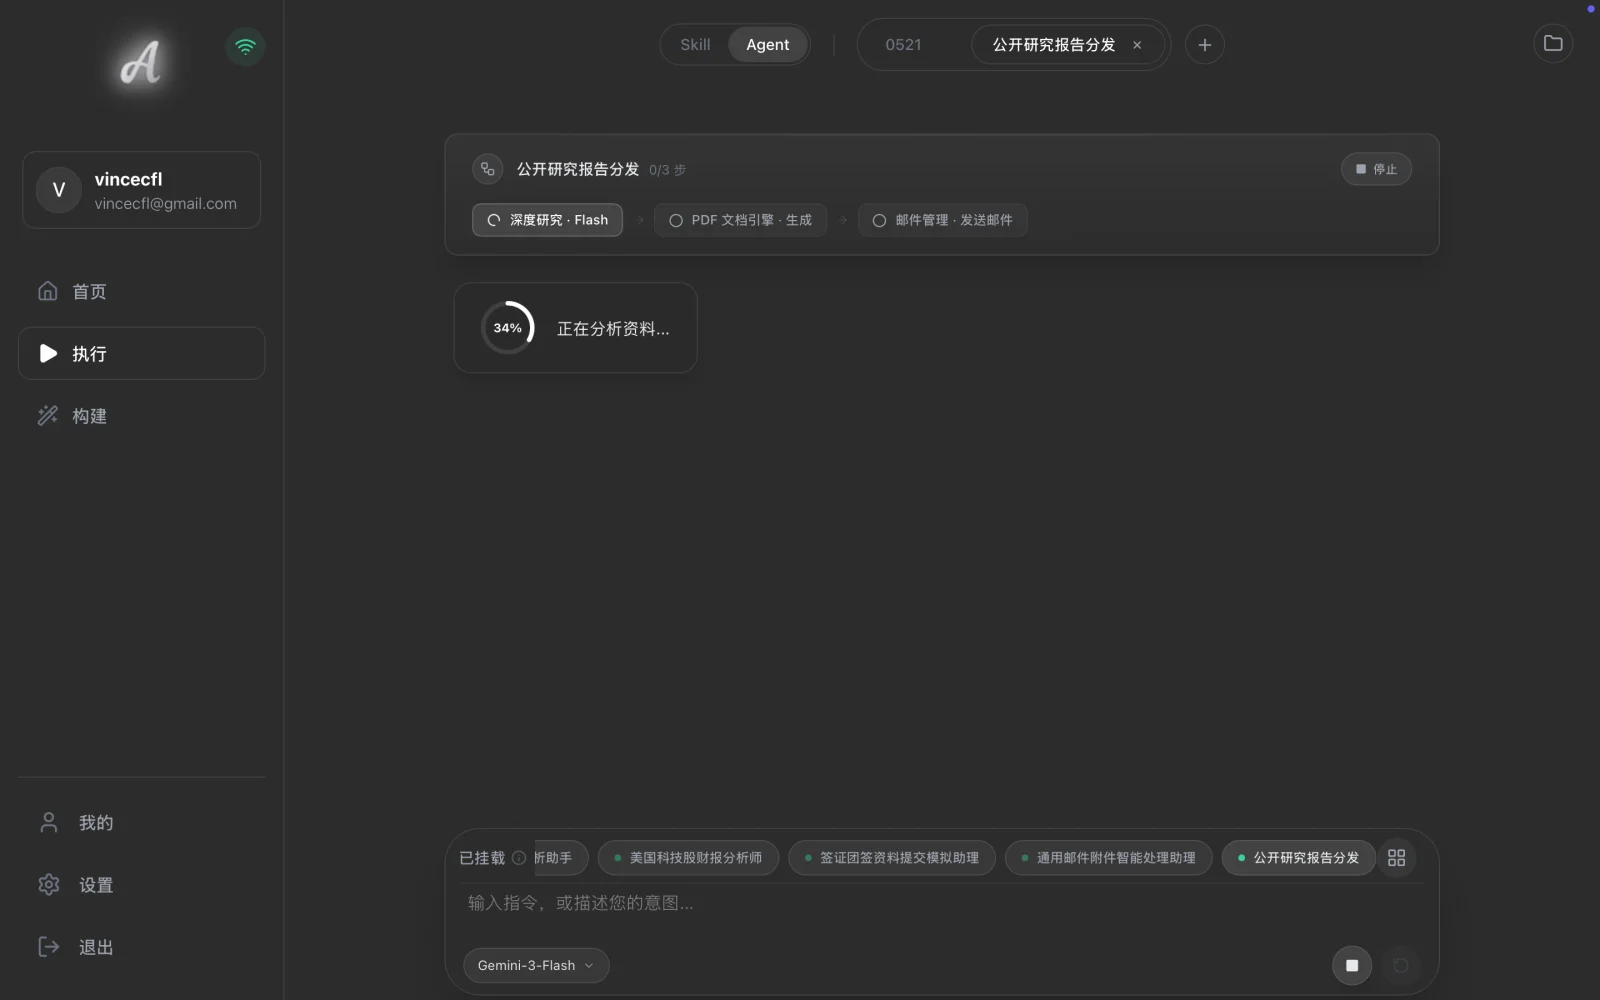
Task: Click the user avatar 'V' circle
Action: point(59,190)
